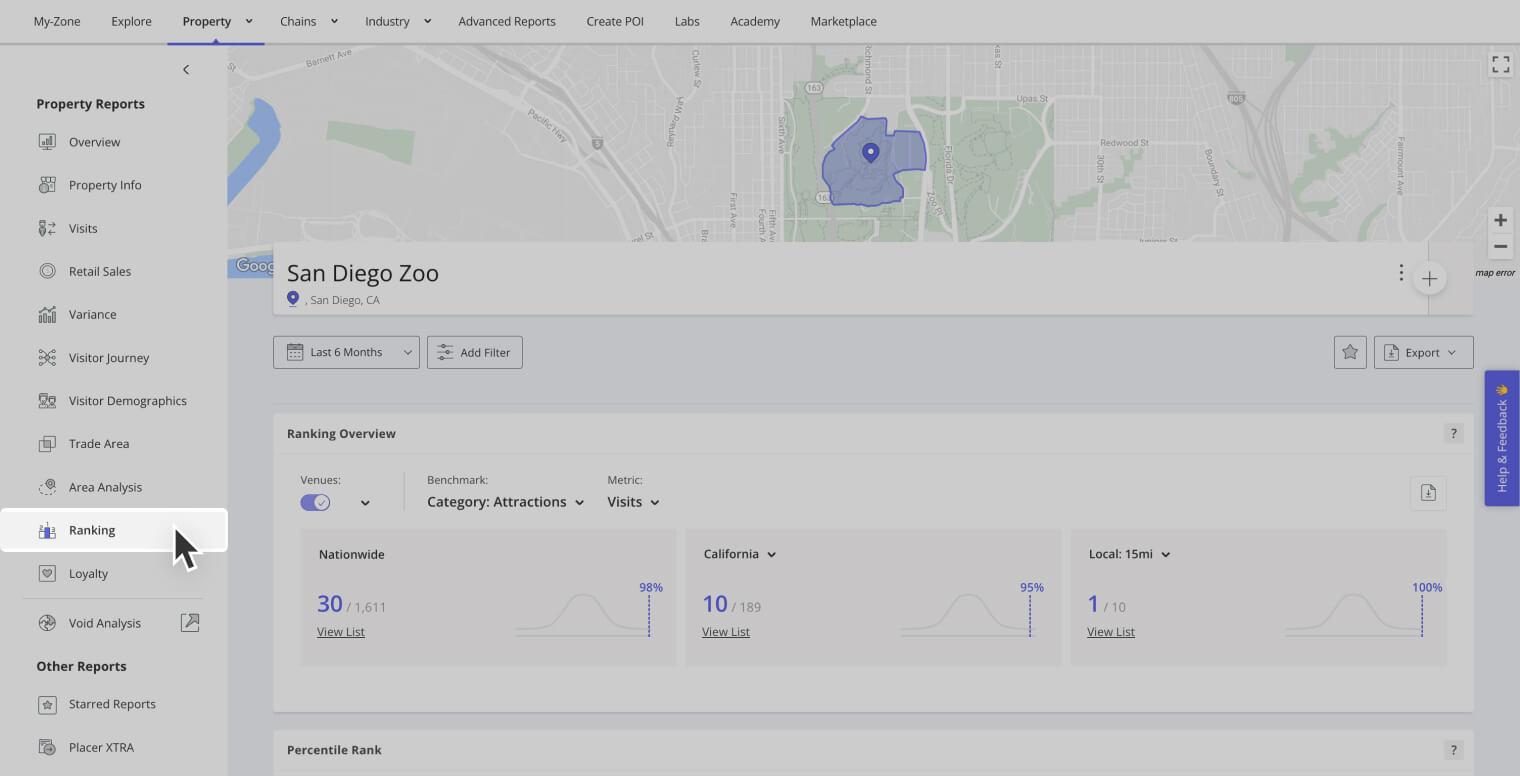Open the Area Analysis icon
The height and width of the screenshot is (776, 1520).
point(47,487)
